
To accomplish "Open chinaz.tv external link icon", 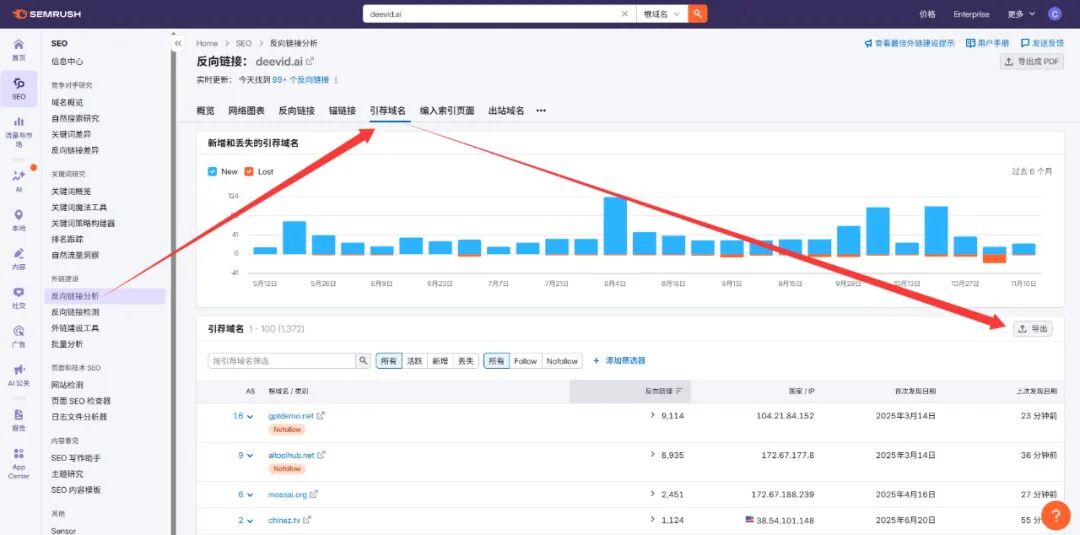I will 307,520.
